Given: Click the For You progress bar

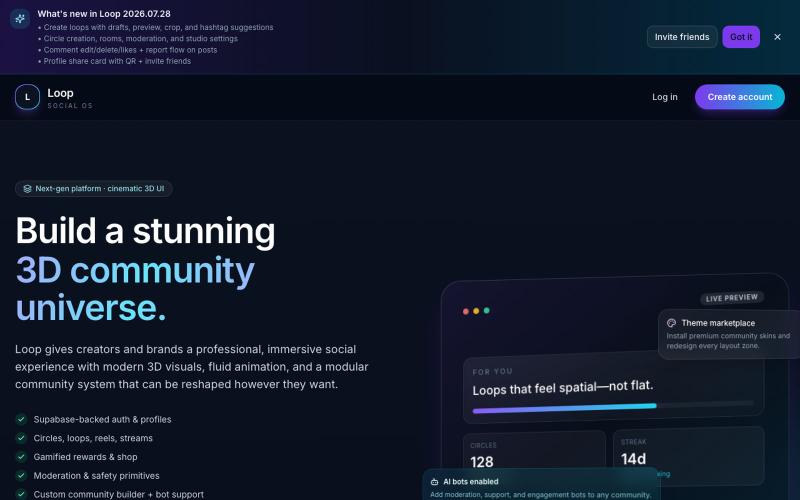Looking at the screenshot, I should [x=612, y=407].
